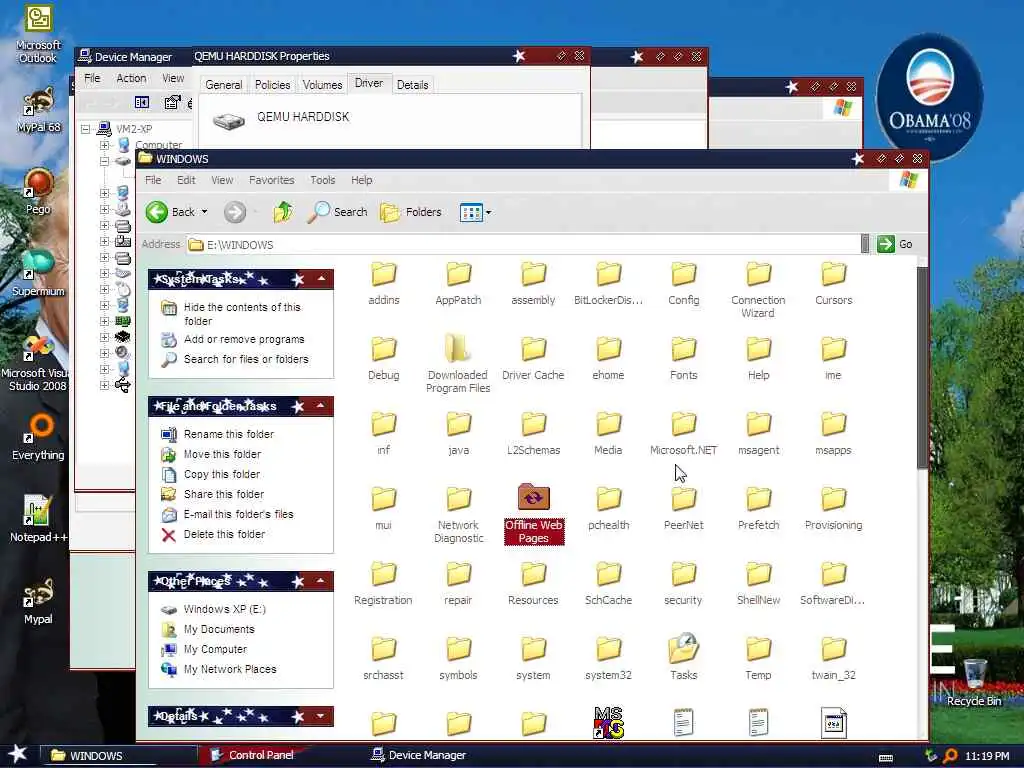
Task: Toggle the Folders pane button
Action: click(411, 212)
